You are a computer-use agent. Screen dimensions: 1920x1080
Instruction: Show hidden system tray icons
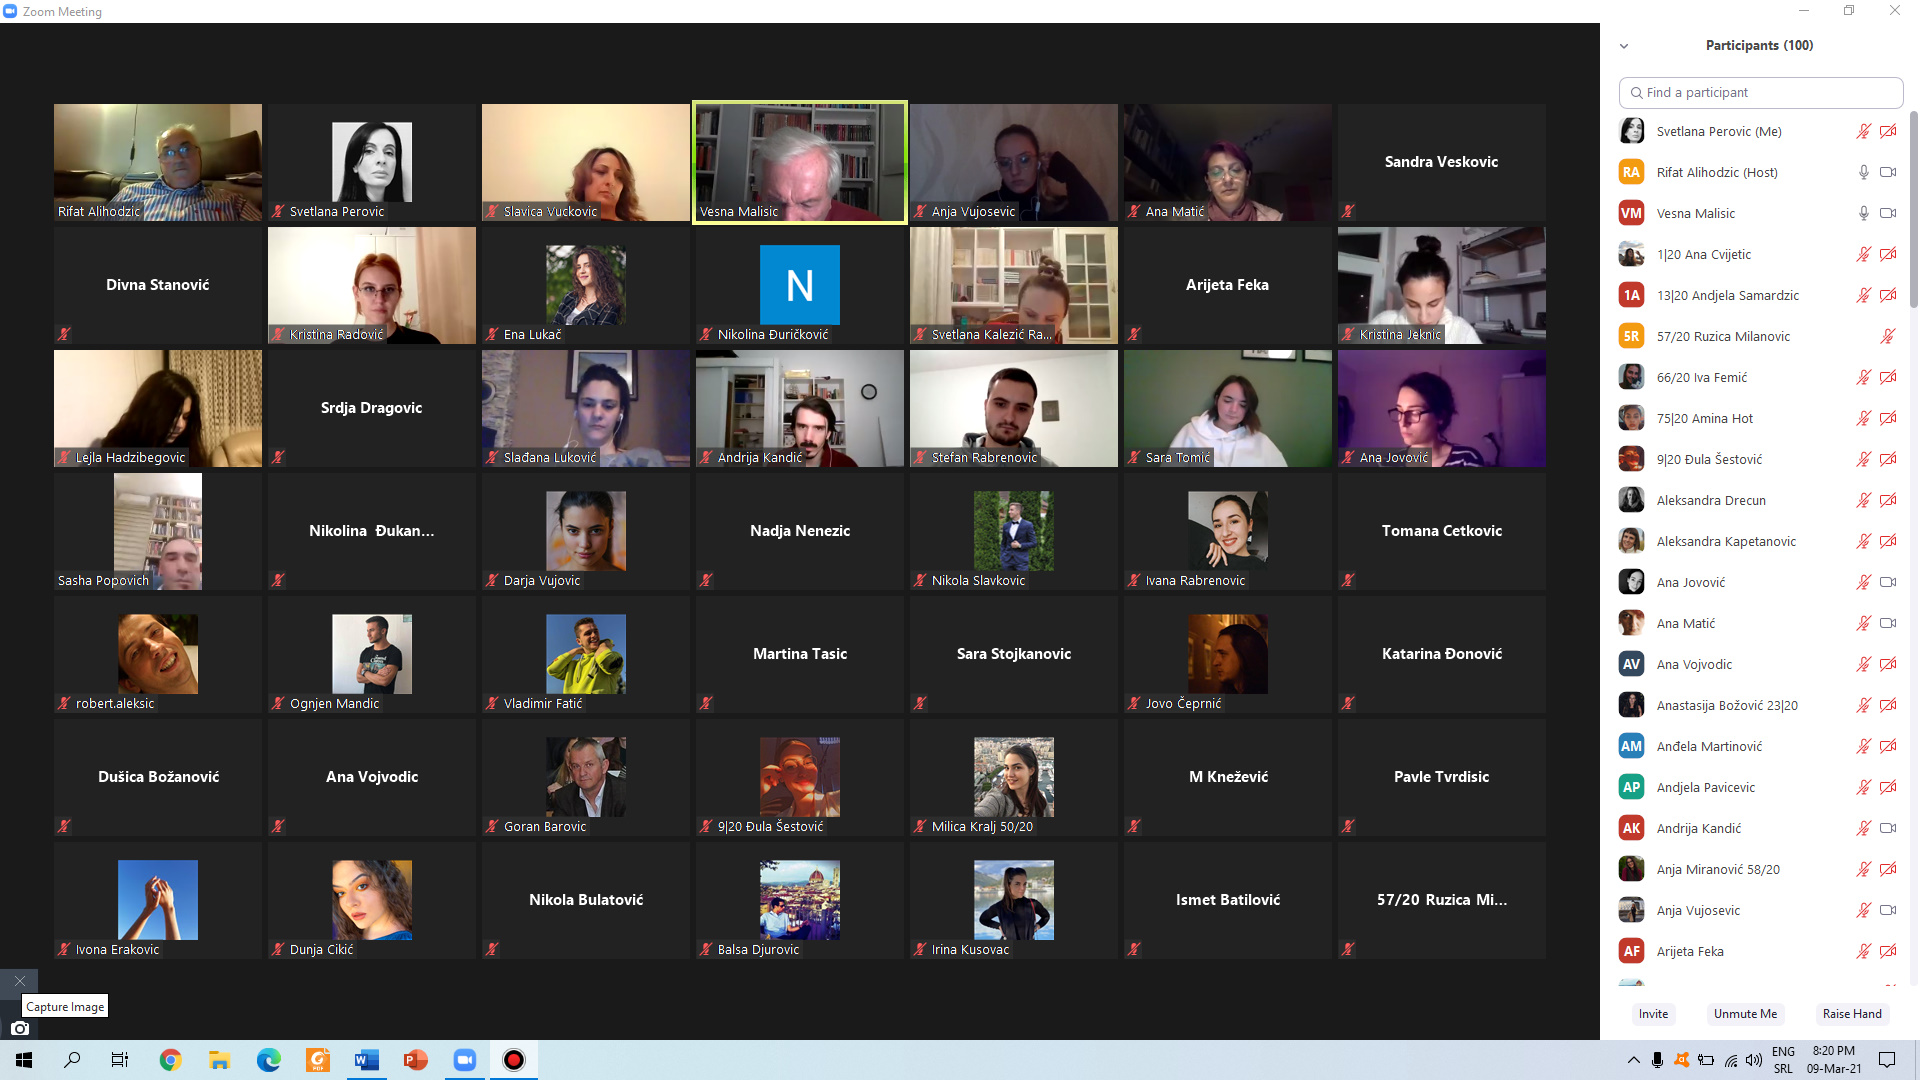click(x=1634, y=1060)
